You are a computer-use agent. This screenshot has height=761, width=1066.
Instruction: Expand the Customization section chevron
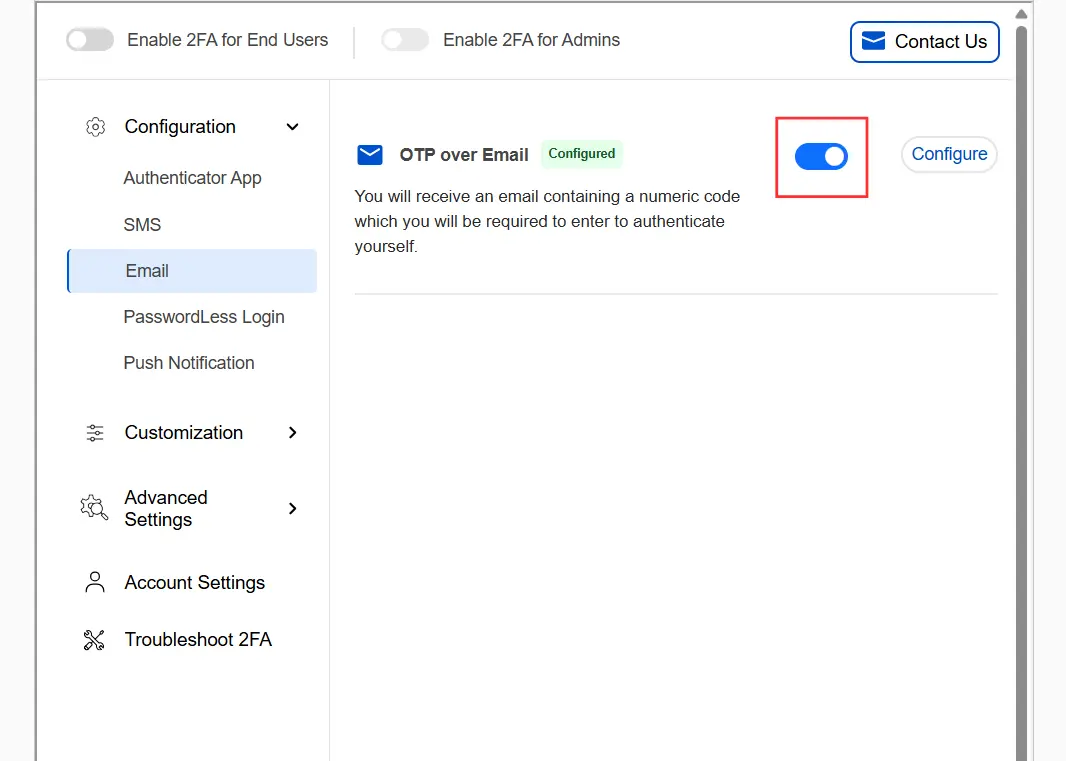[x=292, y=433]
